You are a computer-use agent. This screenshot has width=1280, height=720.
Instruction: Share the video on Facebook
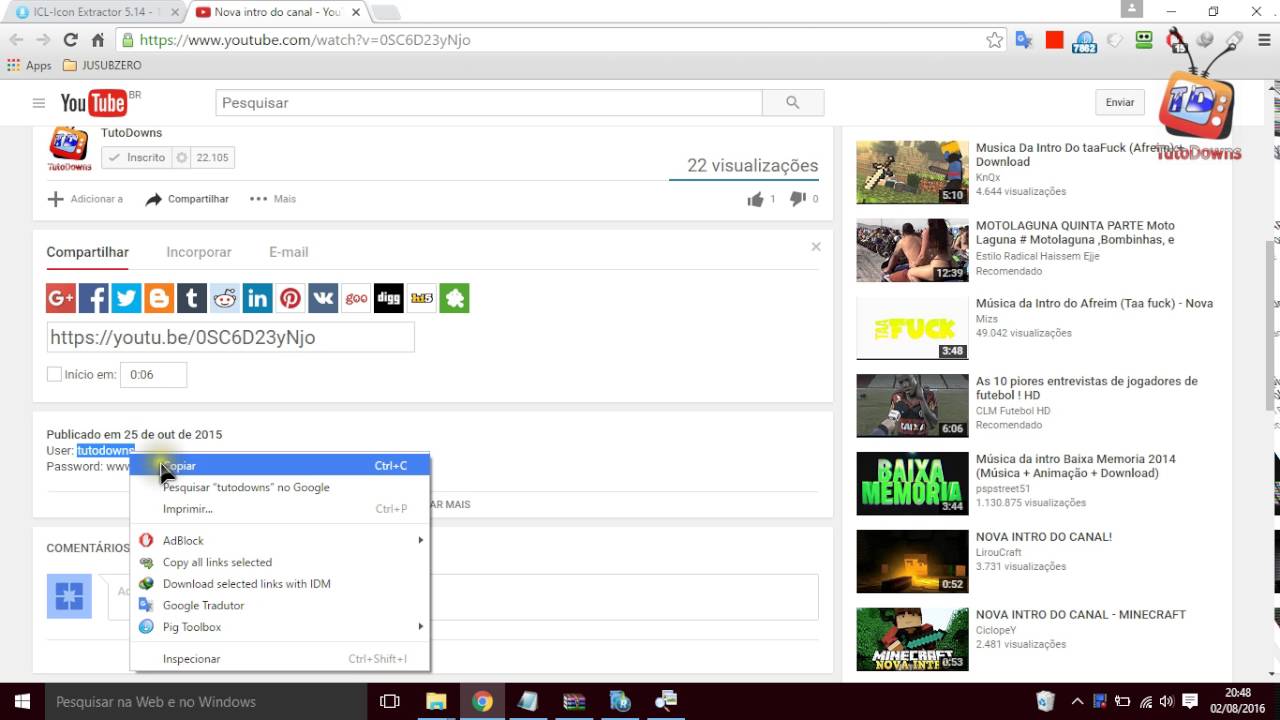click(94, 298)
